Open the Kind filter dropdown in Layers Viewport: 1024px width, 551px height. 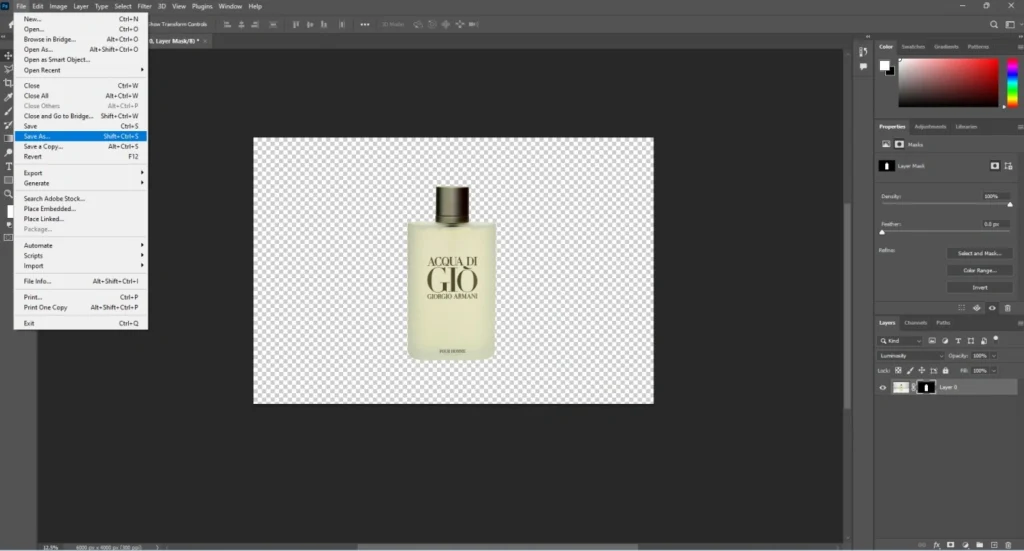pos(901,341)
